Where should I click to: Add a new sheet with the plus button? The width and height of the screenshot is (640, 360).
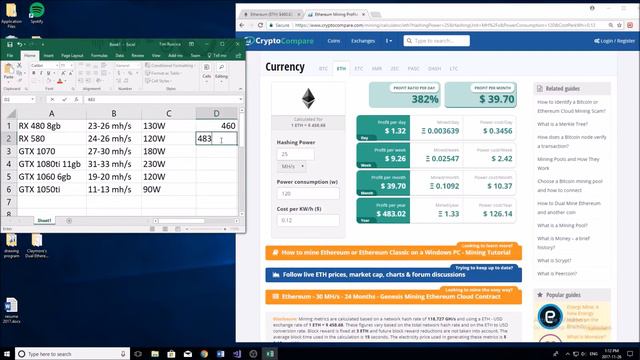point(69,220)
